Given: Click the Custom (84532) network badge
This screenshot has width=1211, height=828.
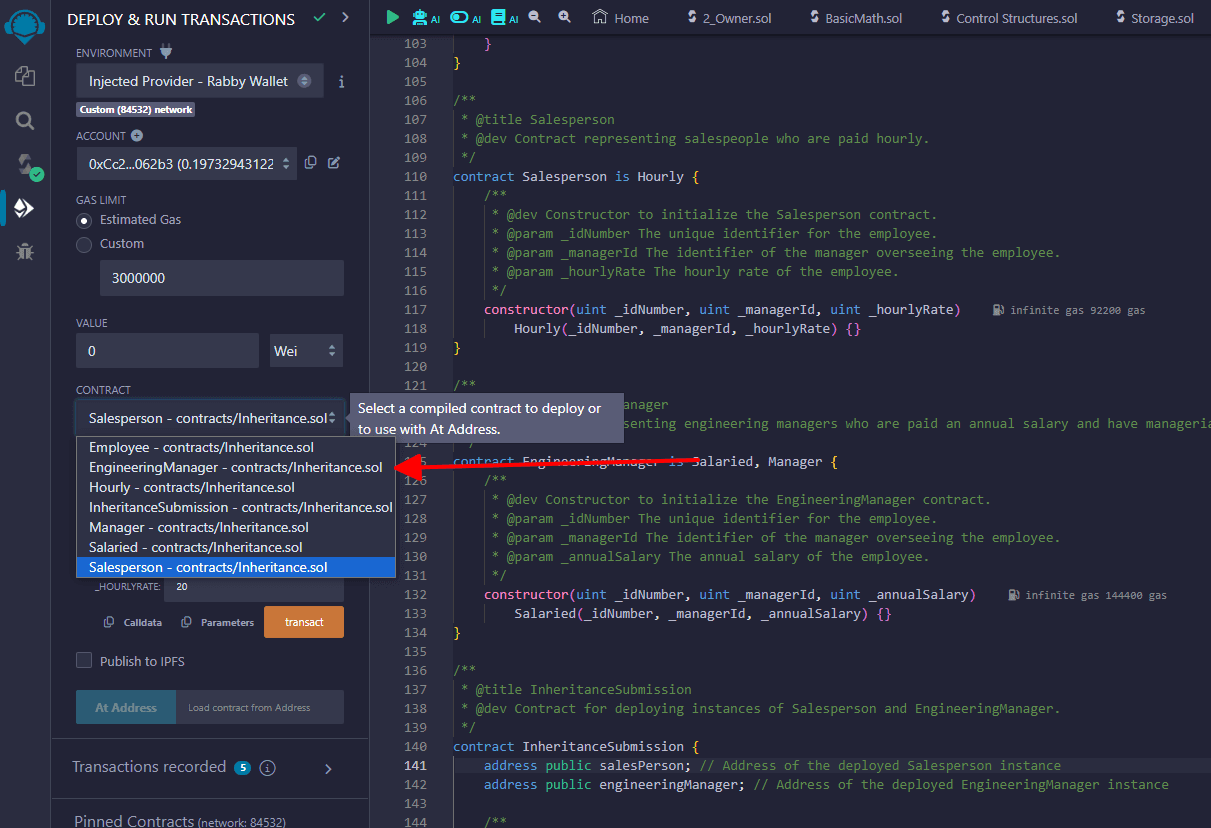Looking at the screenshot, I should coord(136,110).
